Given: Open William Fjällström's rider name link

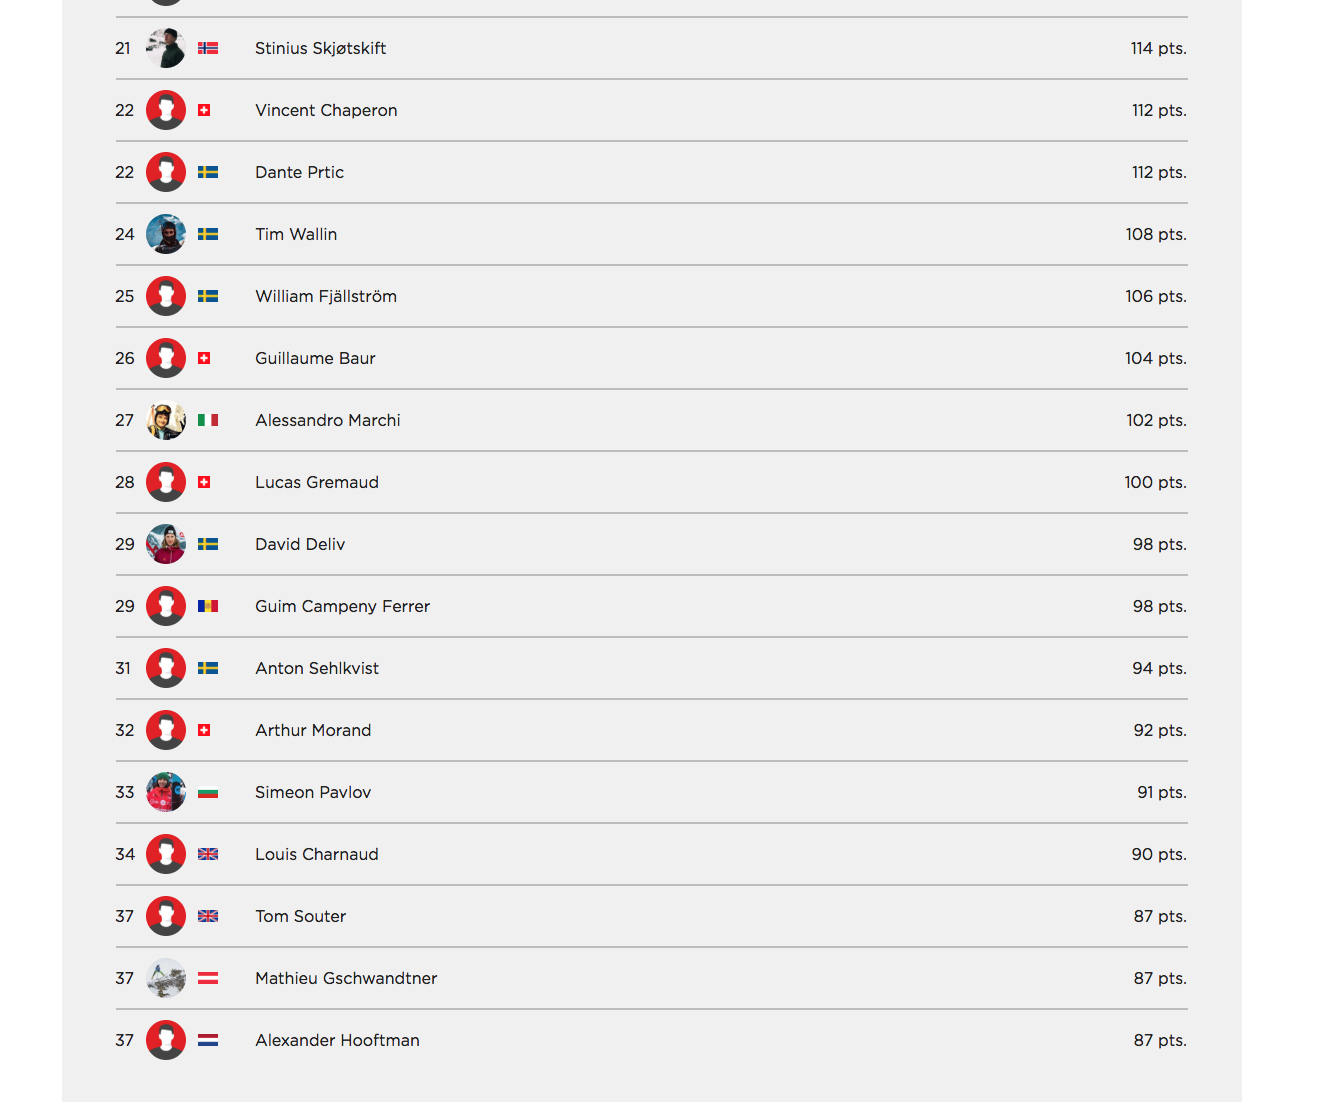Looking at the screenshot, I should click(x=326, y=296).
